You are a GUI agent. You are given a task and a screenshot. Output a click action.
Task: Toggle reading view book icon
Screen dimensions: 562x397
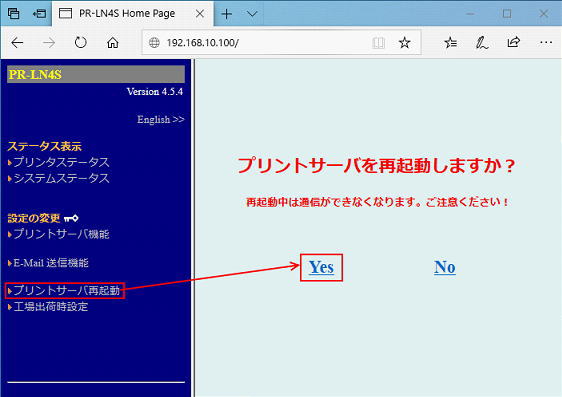[x=378, y=43]
